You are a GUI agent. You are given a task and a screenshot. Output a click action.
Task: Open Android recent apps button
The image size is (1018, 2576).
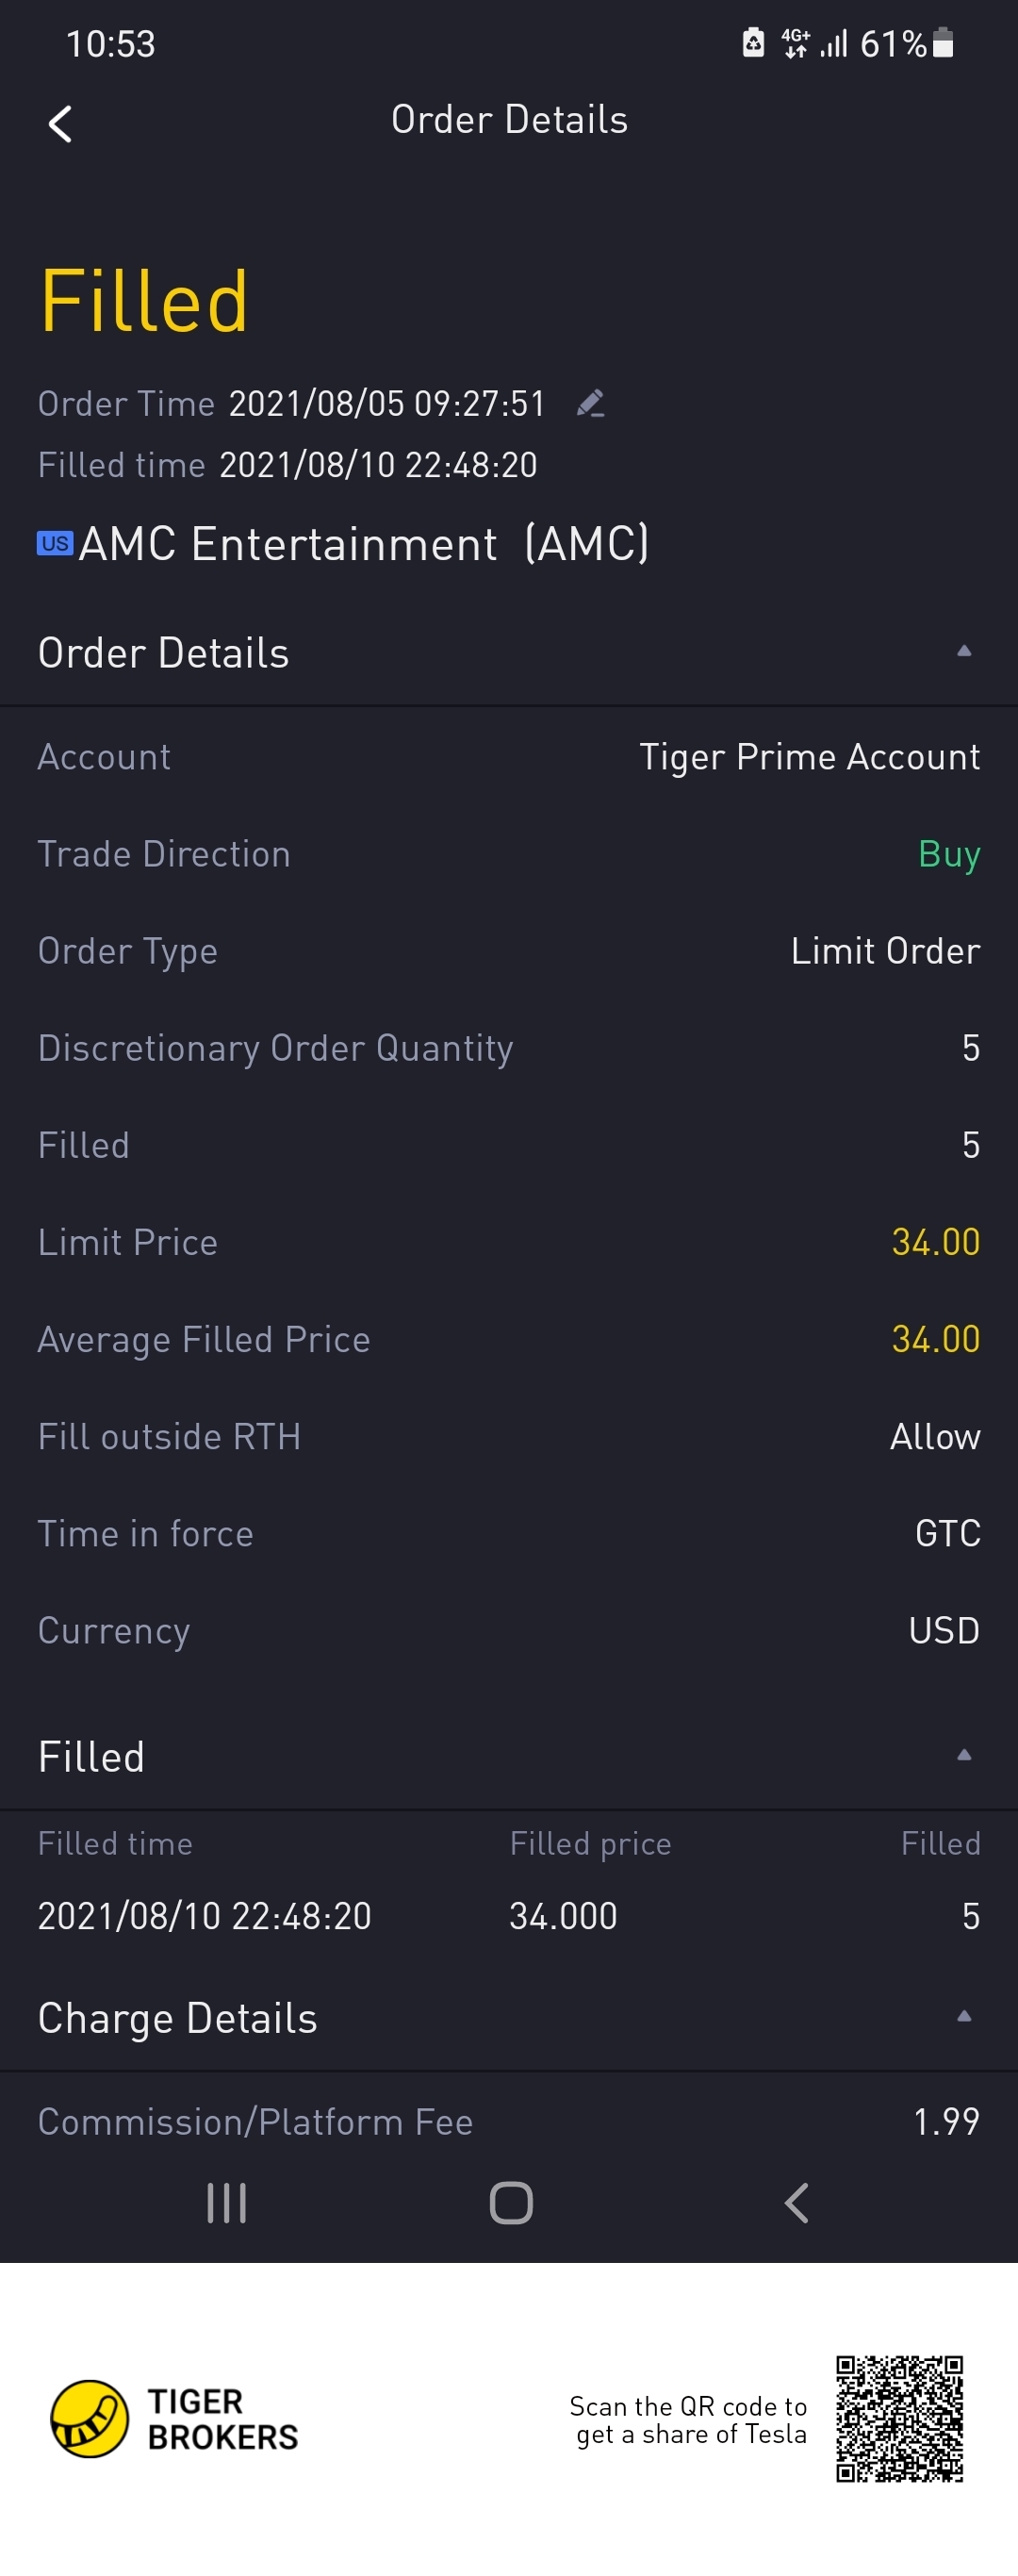(x=226, y=2202)
